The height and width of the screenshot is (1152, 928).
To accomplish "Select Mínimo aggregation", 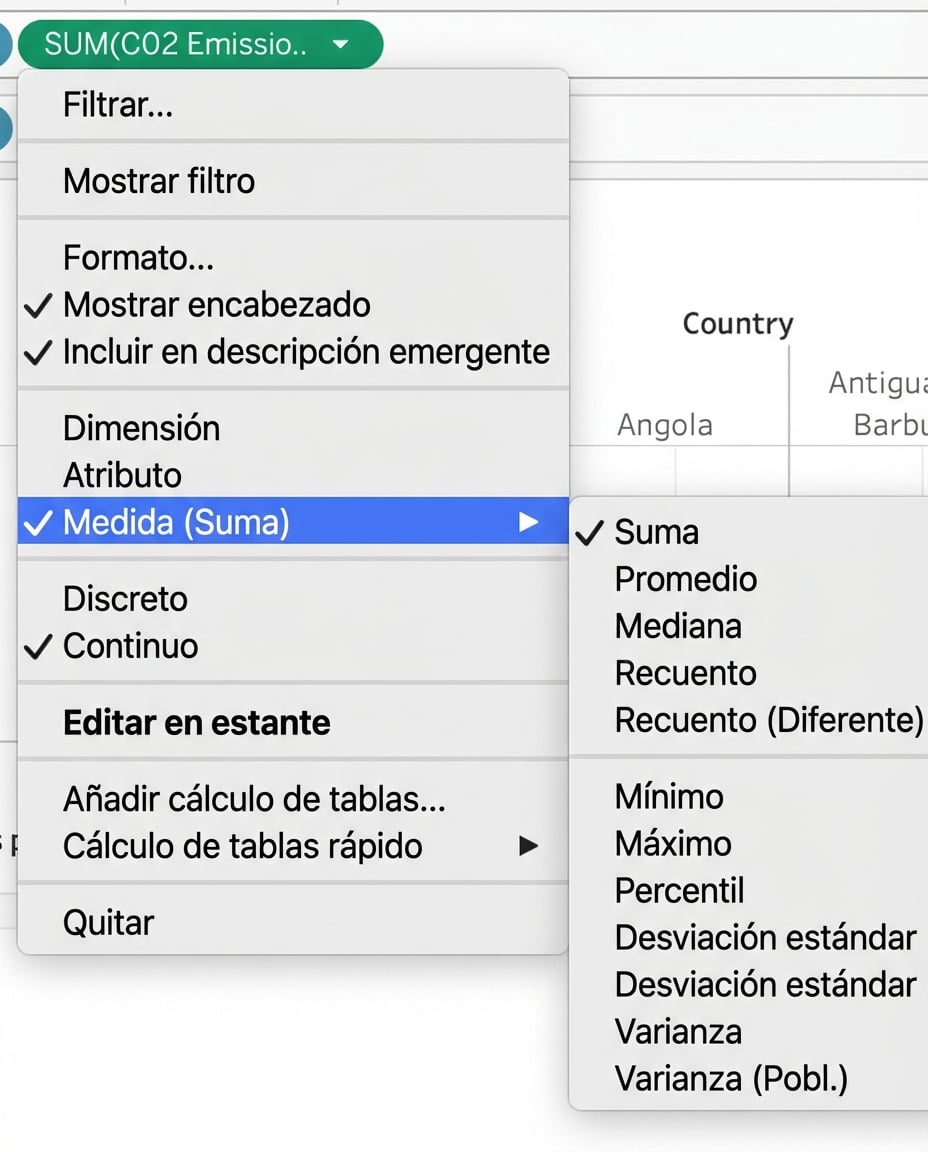I will click(668, 796).
